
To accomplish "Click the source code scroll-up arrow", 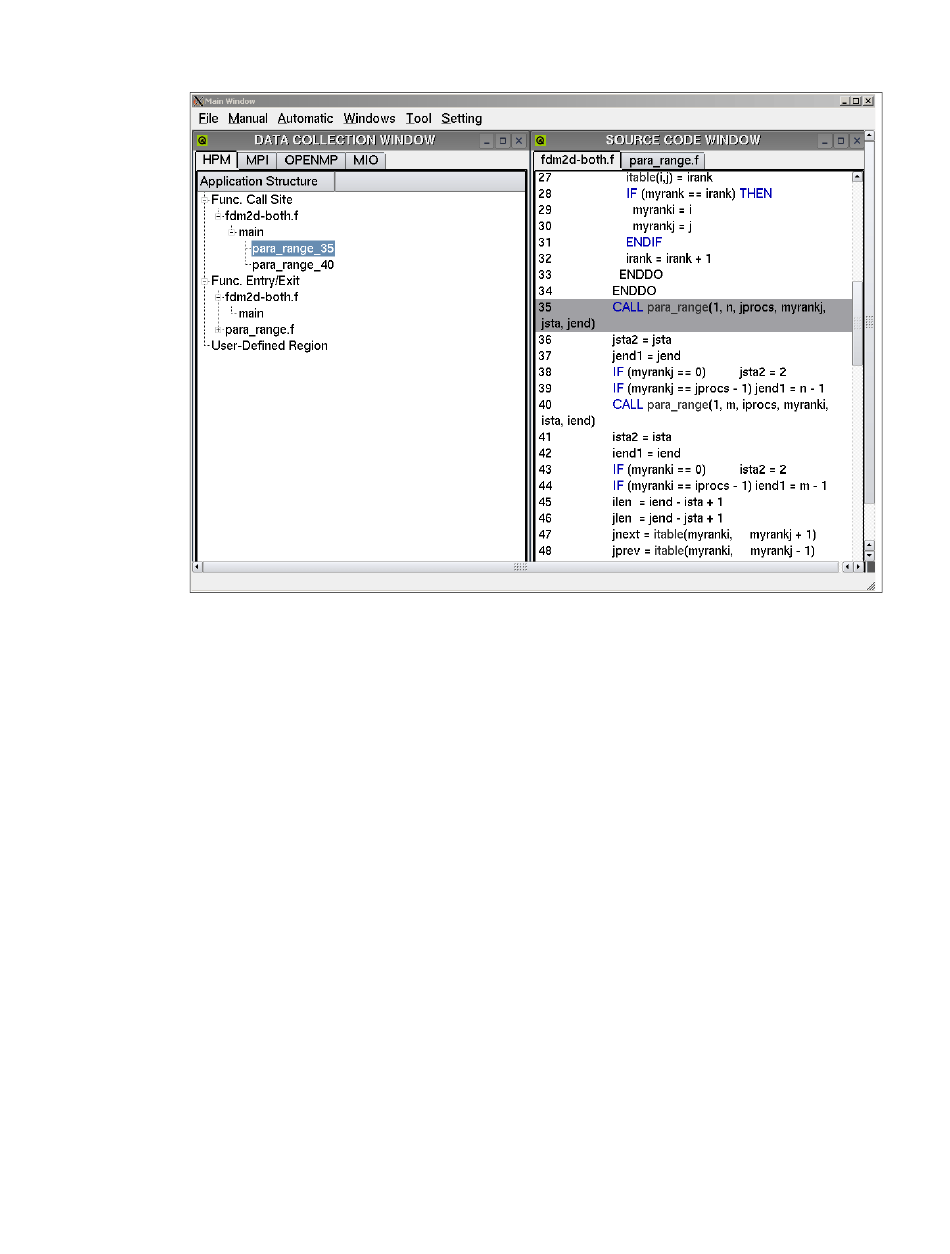I will (x=857, y=177).
